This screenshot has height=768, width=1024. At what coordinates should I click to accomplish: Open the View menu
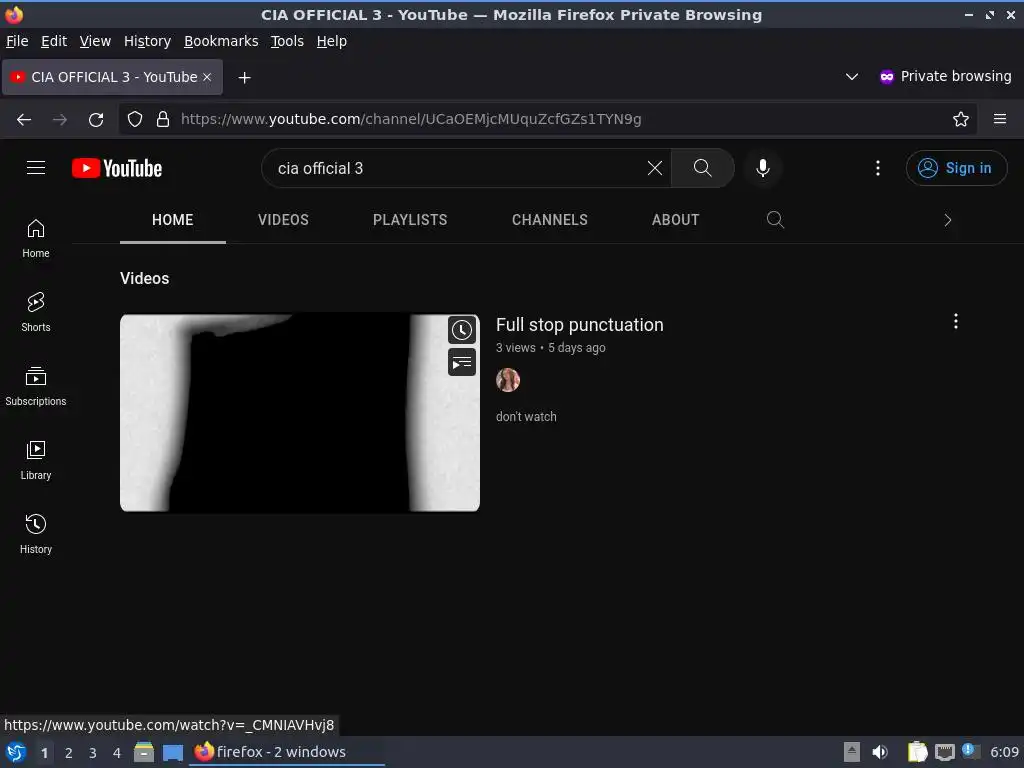pyautogui.click(x=95, y=41)
